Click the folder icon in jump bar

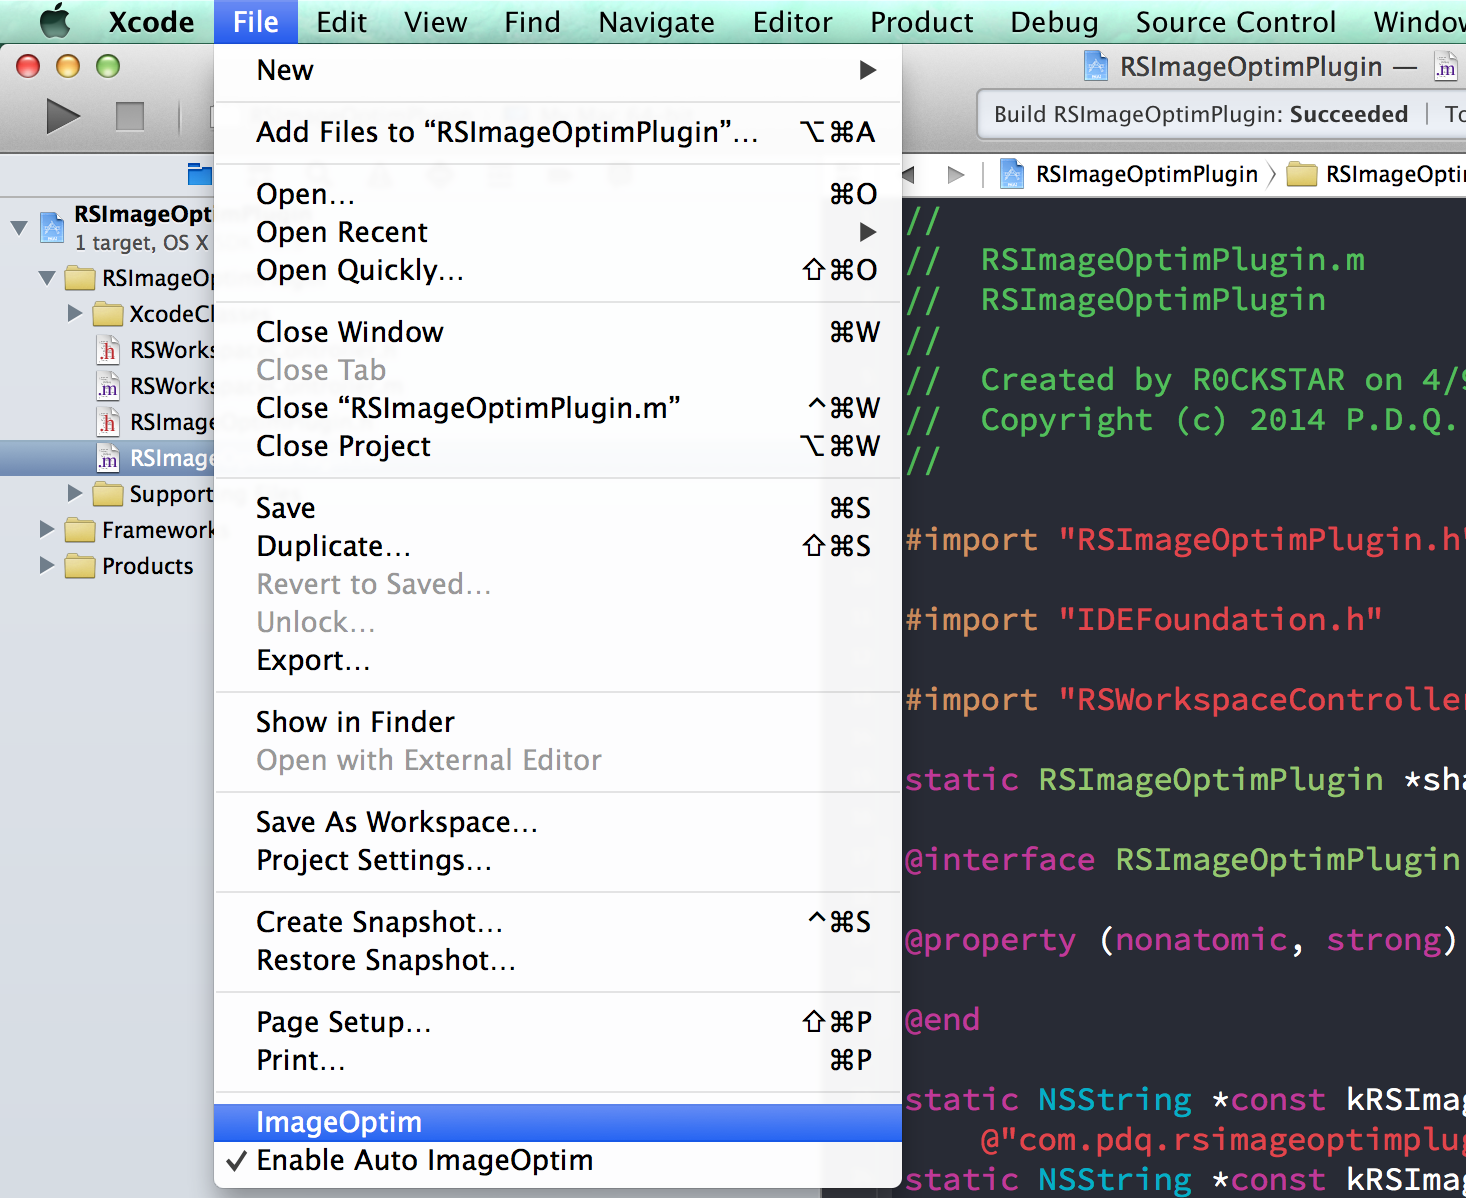point(1301,175)
